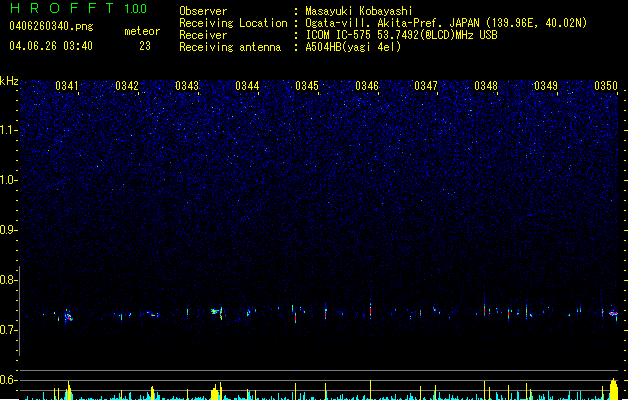Select the observer name Masayuki Kobayashi

(x=359, y=11)
